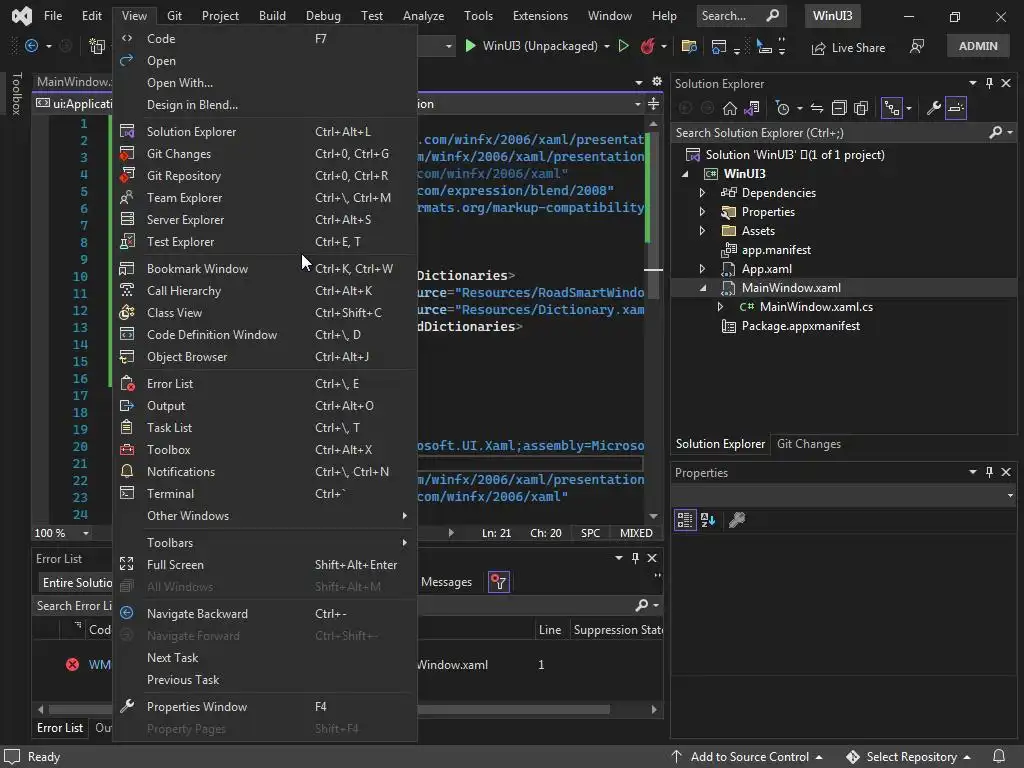
Task: Click Pending Changes Filter clock icon
Action: click(x=782, y=108)
